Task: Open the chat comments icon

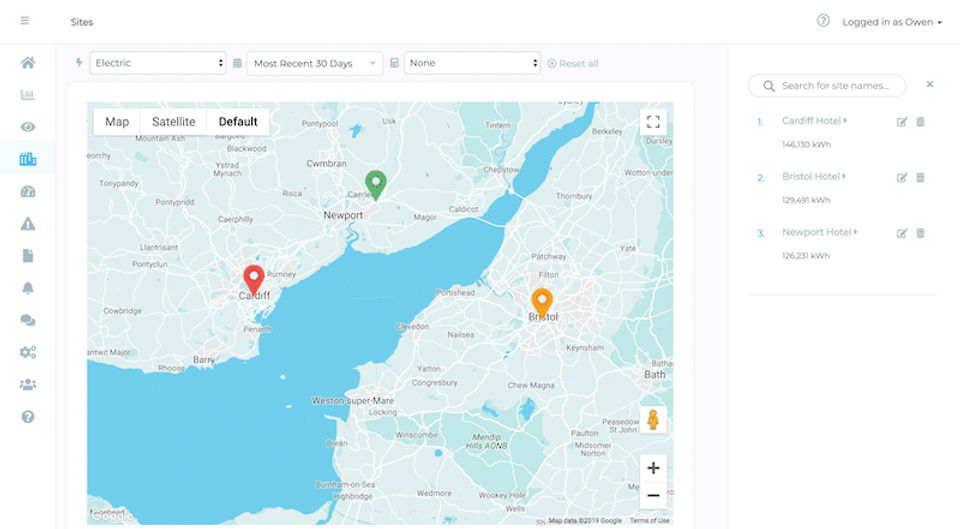Action: tap(28, 320)
